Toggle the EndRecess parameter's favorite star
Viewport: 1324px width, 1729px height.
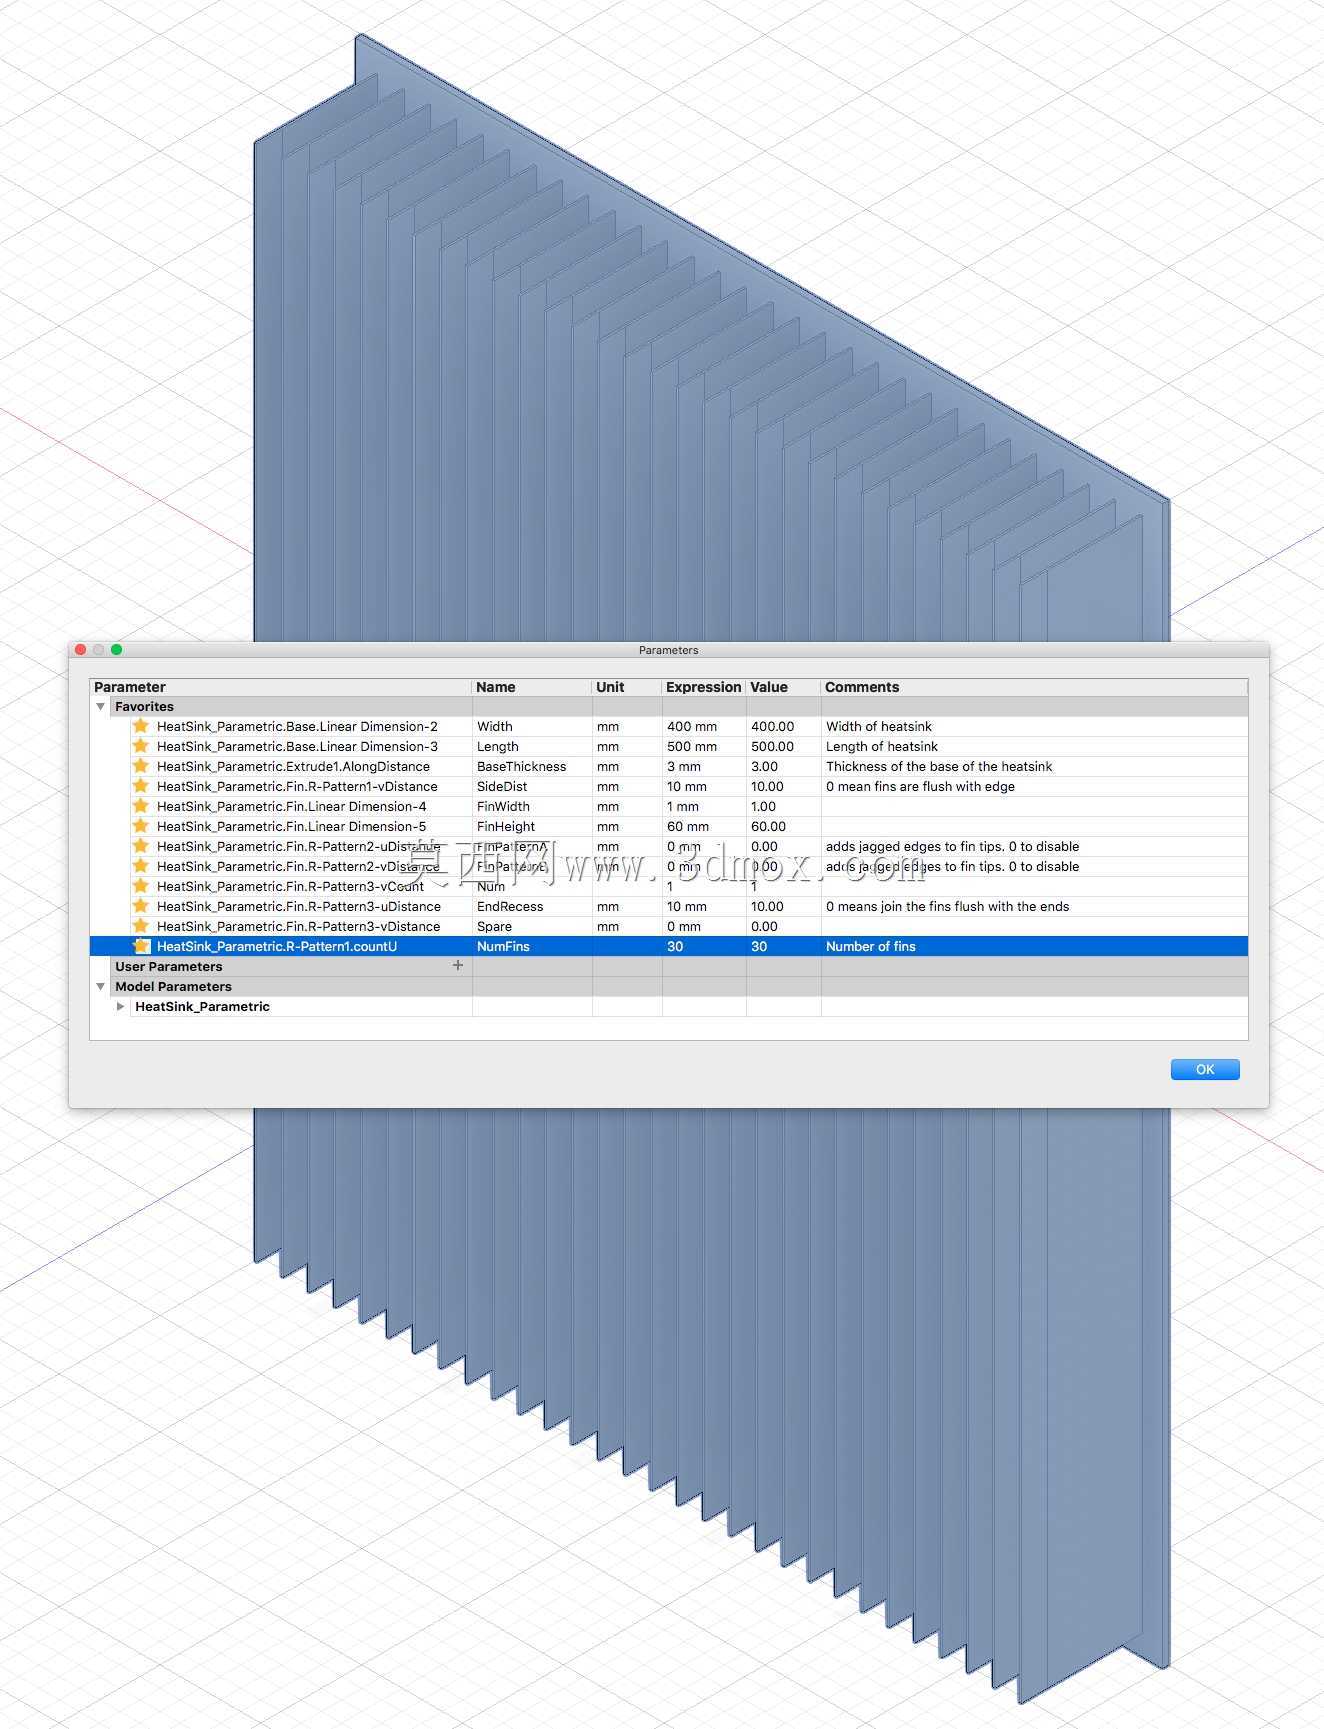pos(141,906)
